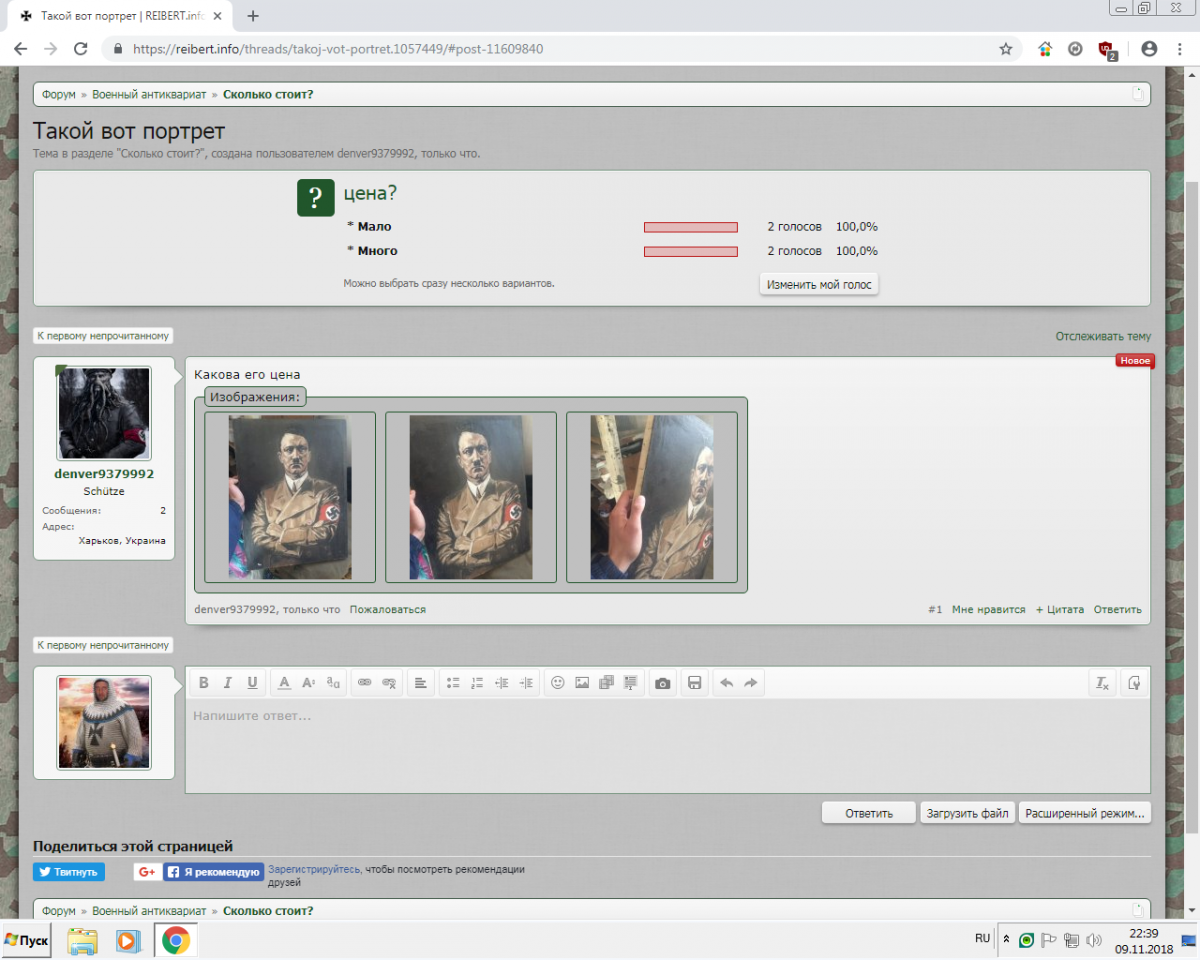Click the insert image icon
This screenshot has height=960, width=1200.
(582, 683)
